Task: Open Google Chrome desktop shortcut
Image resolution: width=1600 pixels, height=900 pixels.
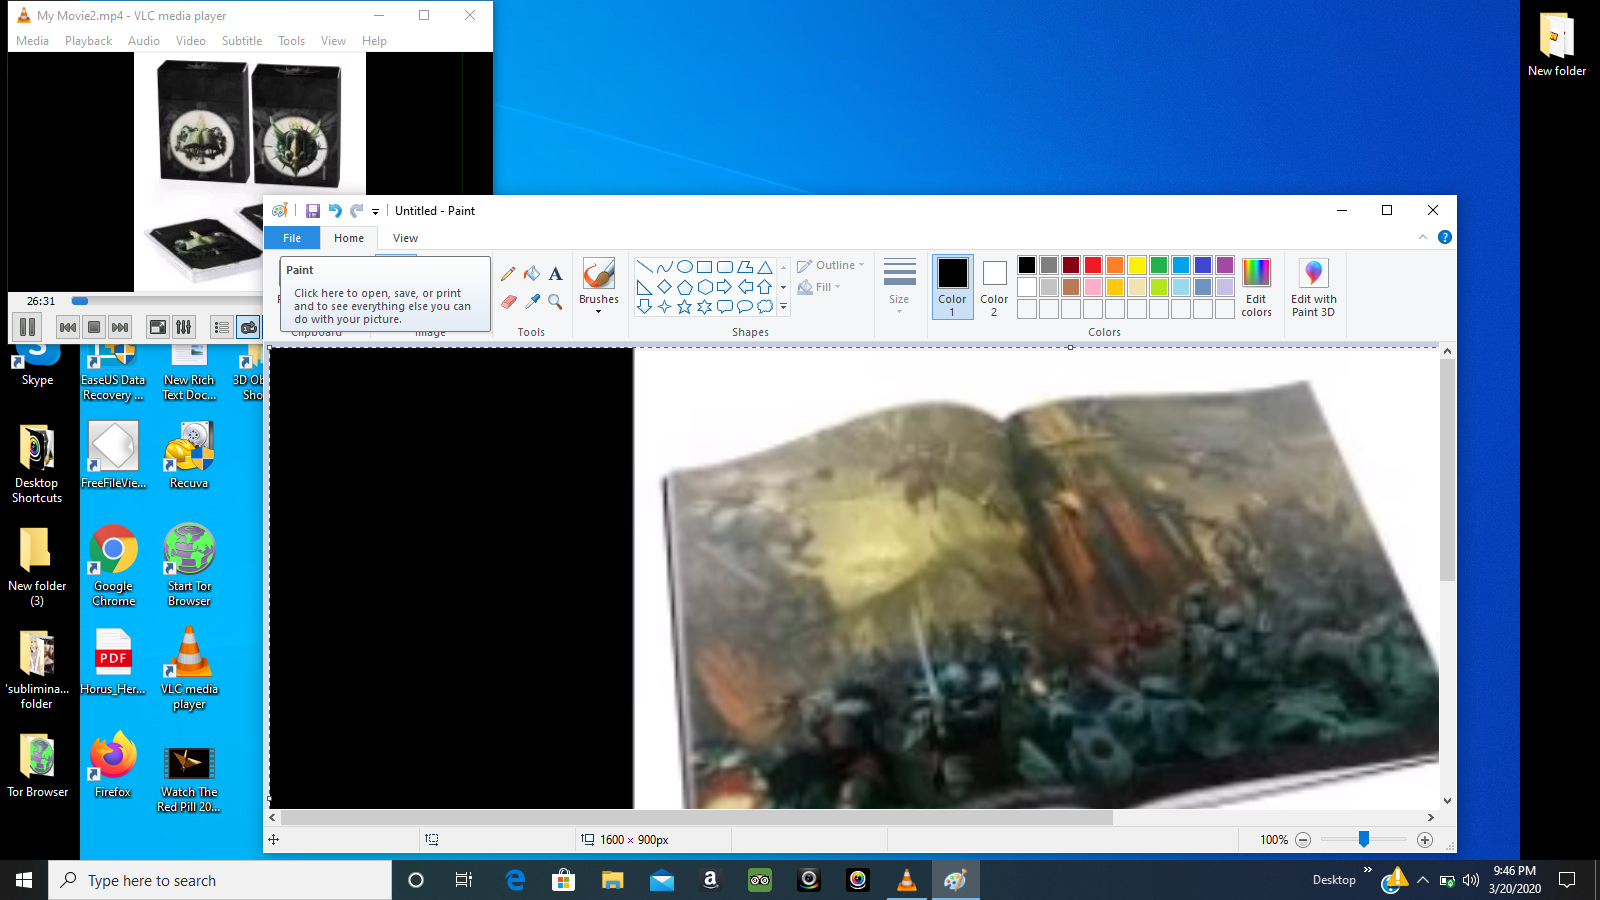Action: pos(114,565)
